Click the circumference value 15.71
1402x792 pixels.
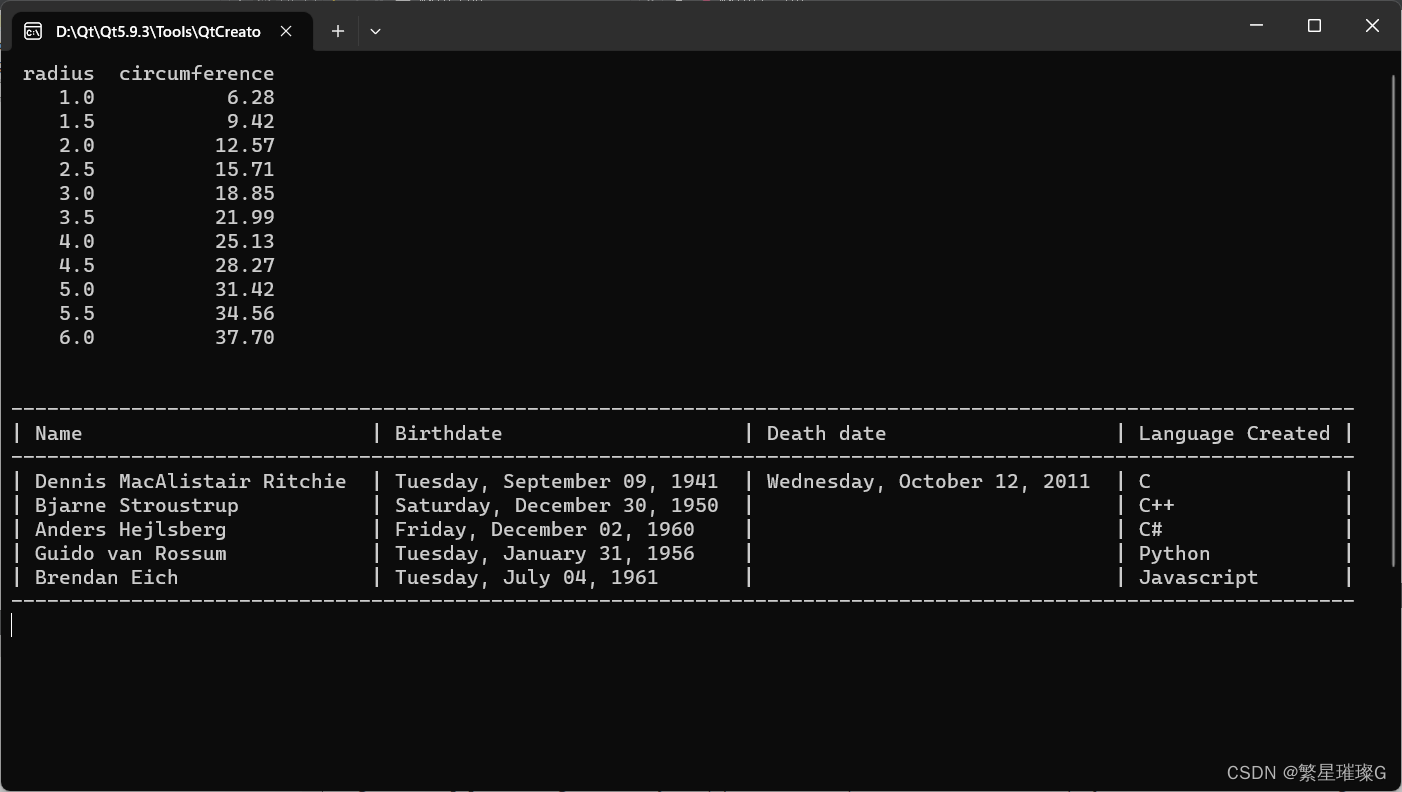[244, 169]
